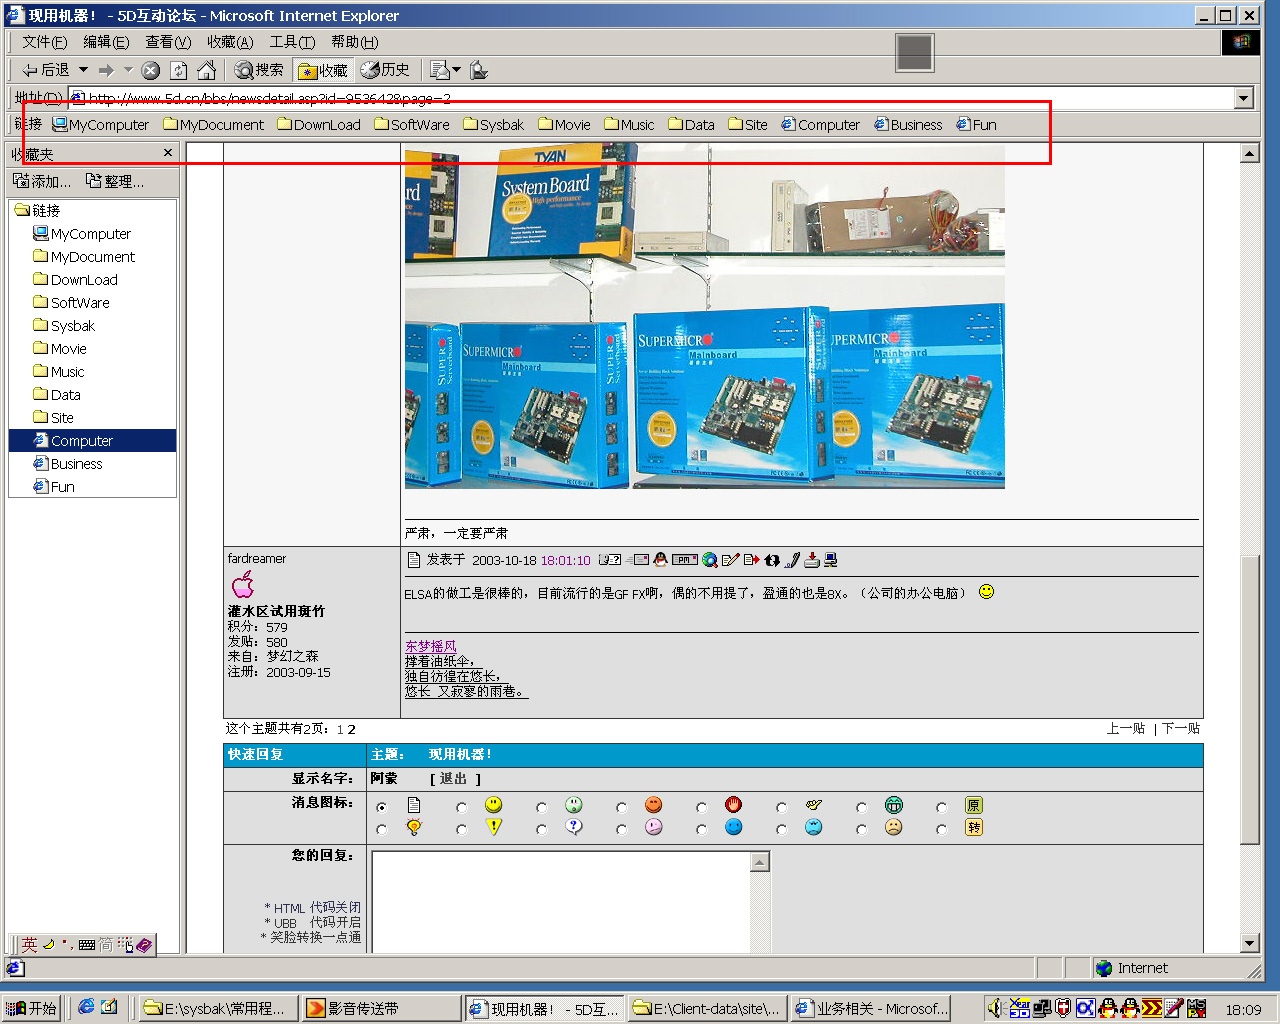
Task: Select the 转 message icon radio
Action: click(941, 829)
